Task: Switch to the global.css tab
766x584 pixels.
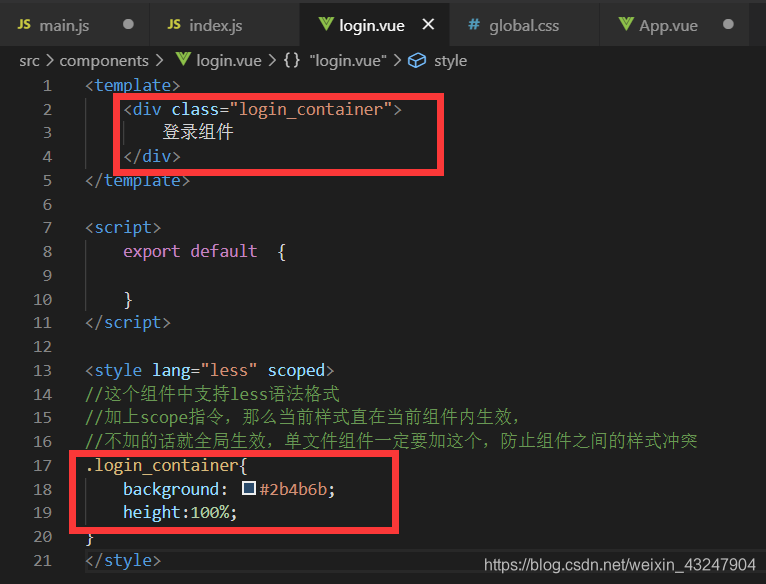Action: click(x=524, y=24)
